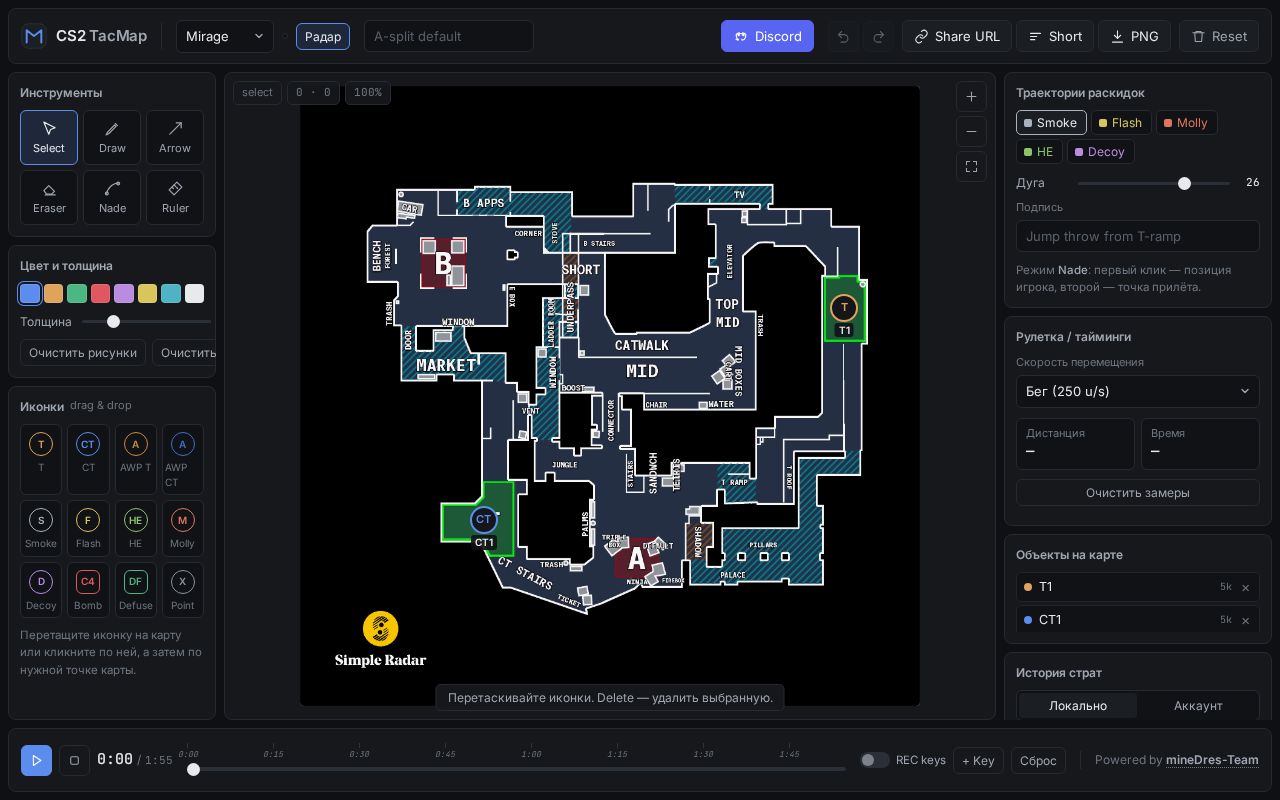Select the Ruler tool
This screenshot has height=800, width=1280.
[175, 197]
